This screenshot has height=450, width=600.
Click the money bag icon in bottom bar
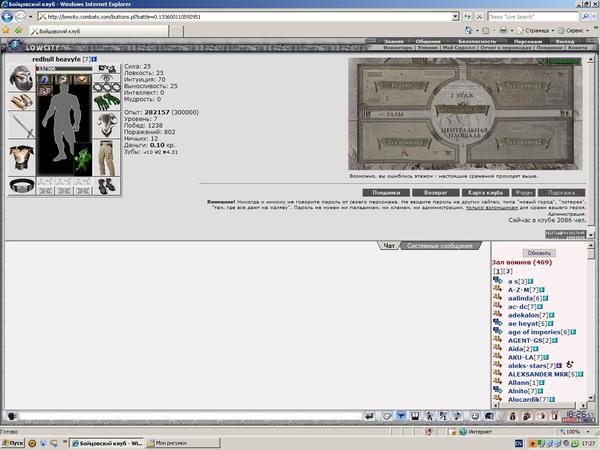[513, 416]
